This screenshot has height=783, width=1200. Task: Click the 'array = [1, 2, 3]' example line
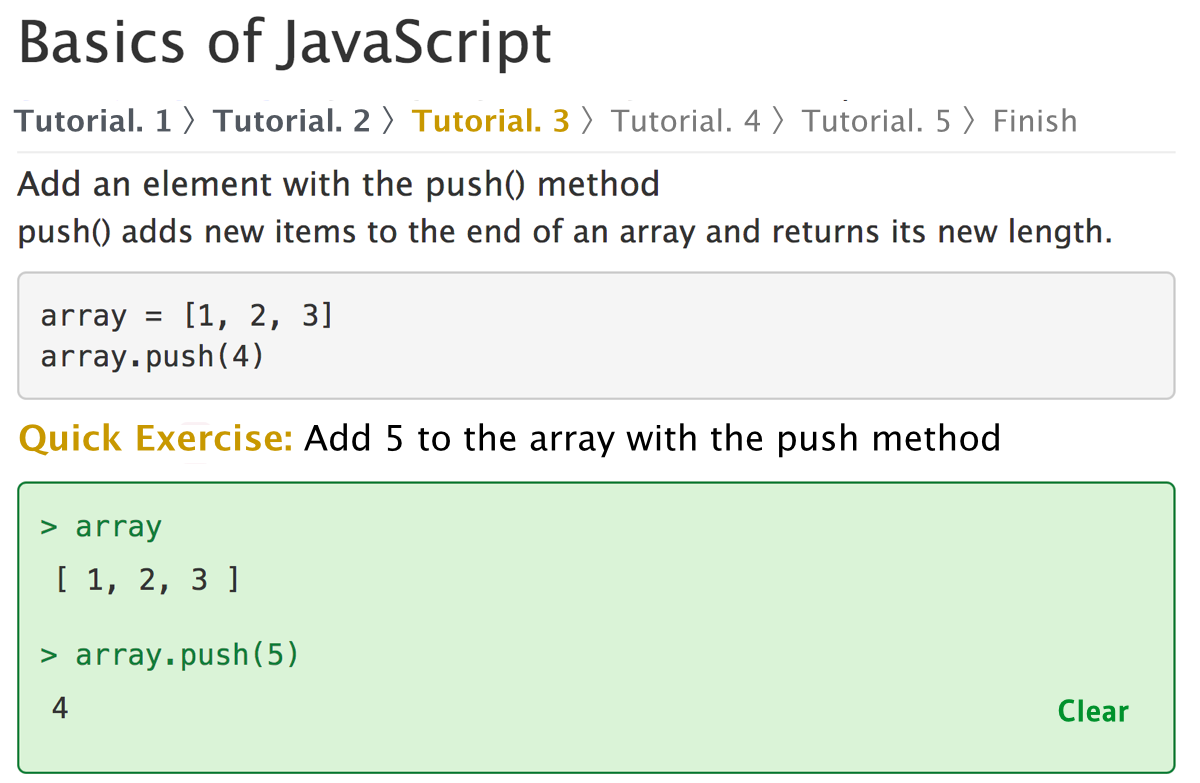[186, 316]
